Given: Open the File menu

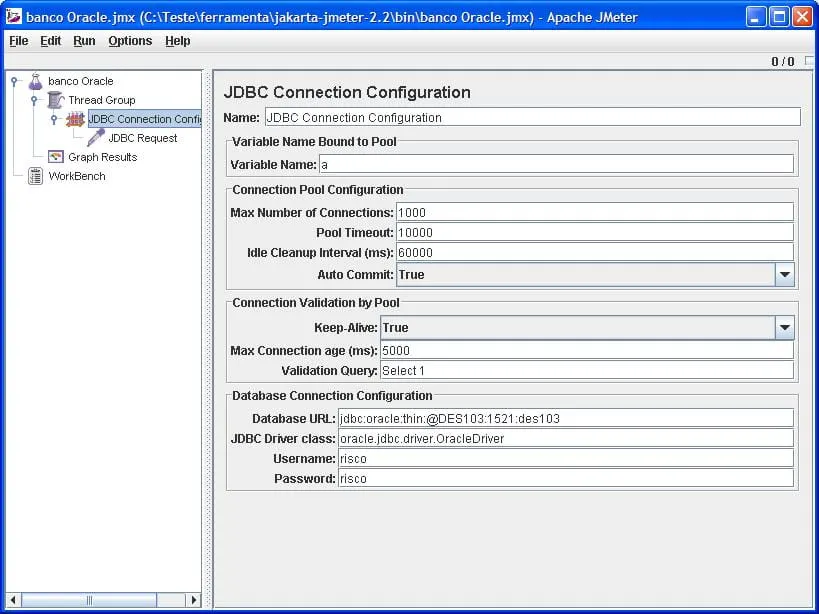Looking at the screenshot, I should (19, 41).
